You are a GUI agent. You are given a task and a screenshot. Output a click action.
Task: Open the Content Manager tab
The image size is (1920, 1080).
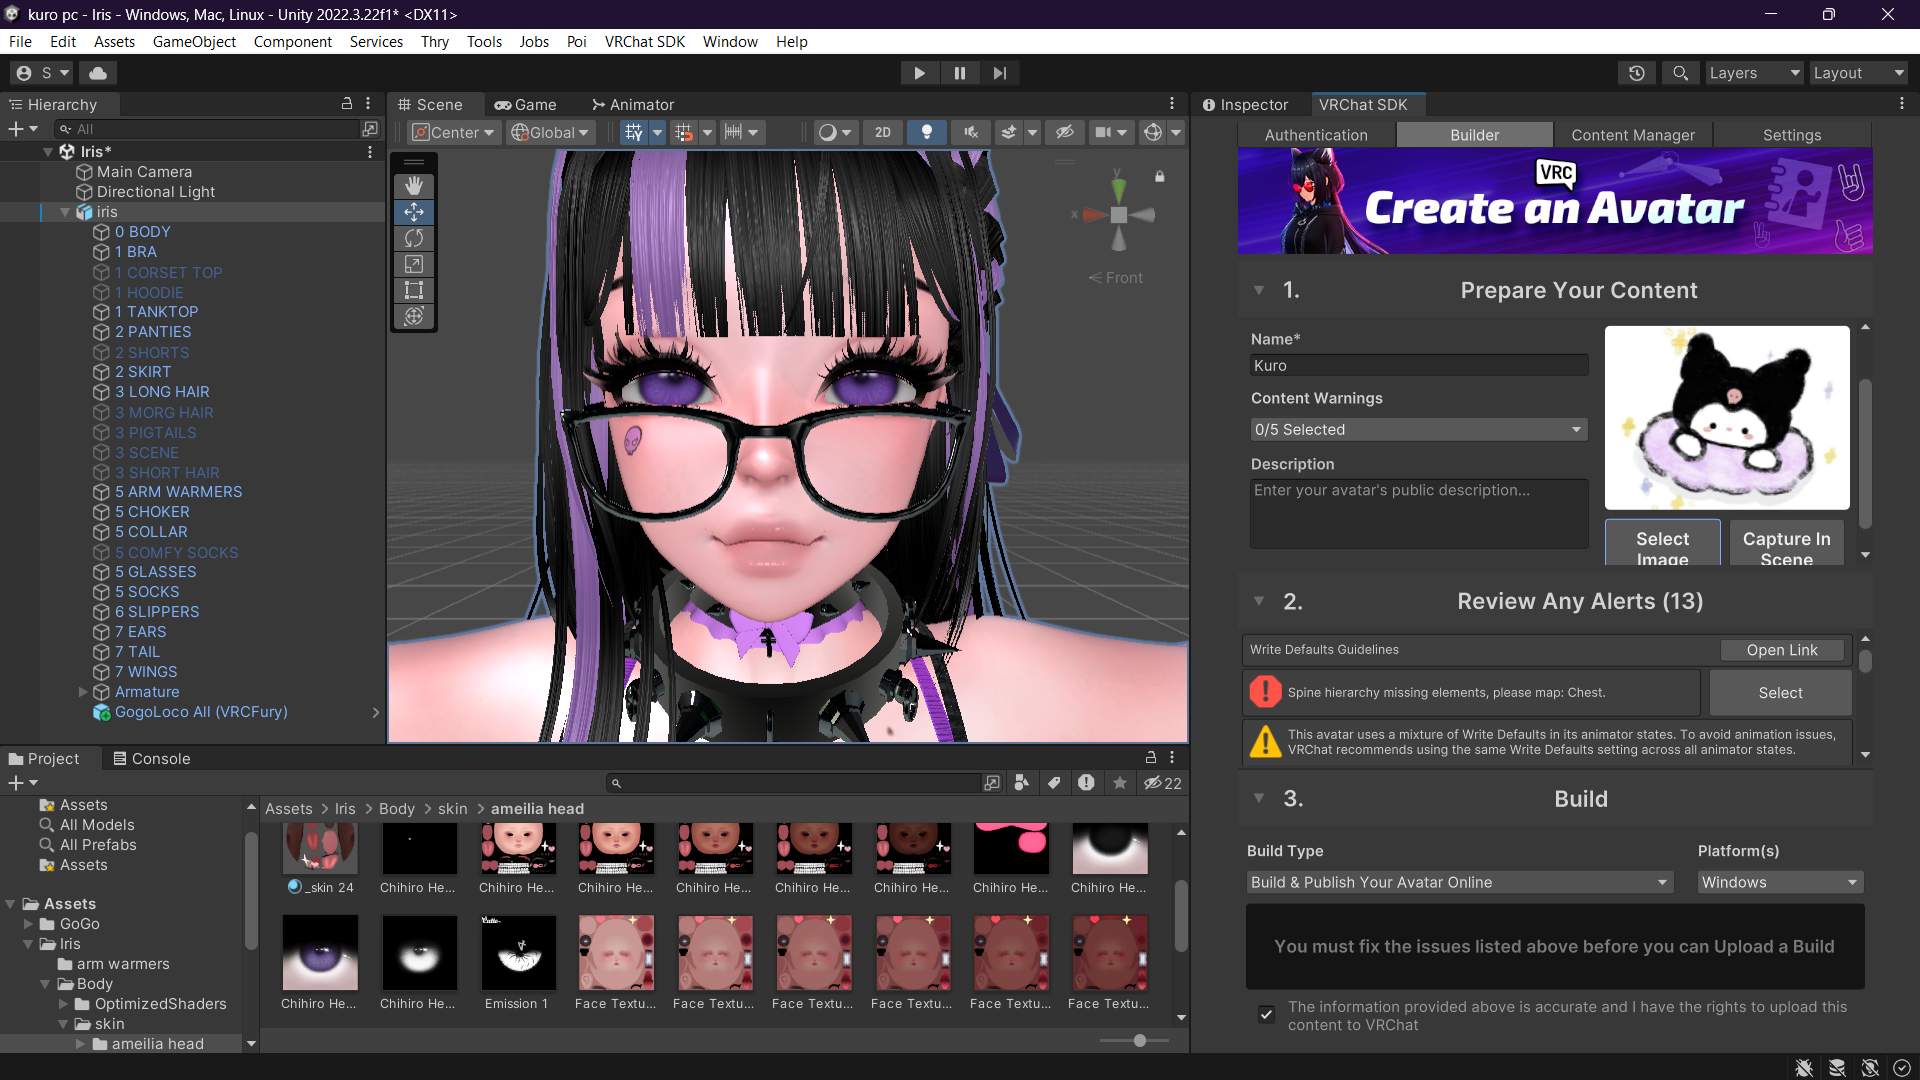[1632, 135]
